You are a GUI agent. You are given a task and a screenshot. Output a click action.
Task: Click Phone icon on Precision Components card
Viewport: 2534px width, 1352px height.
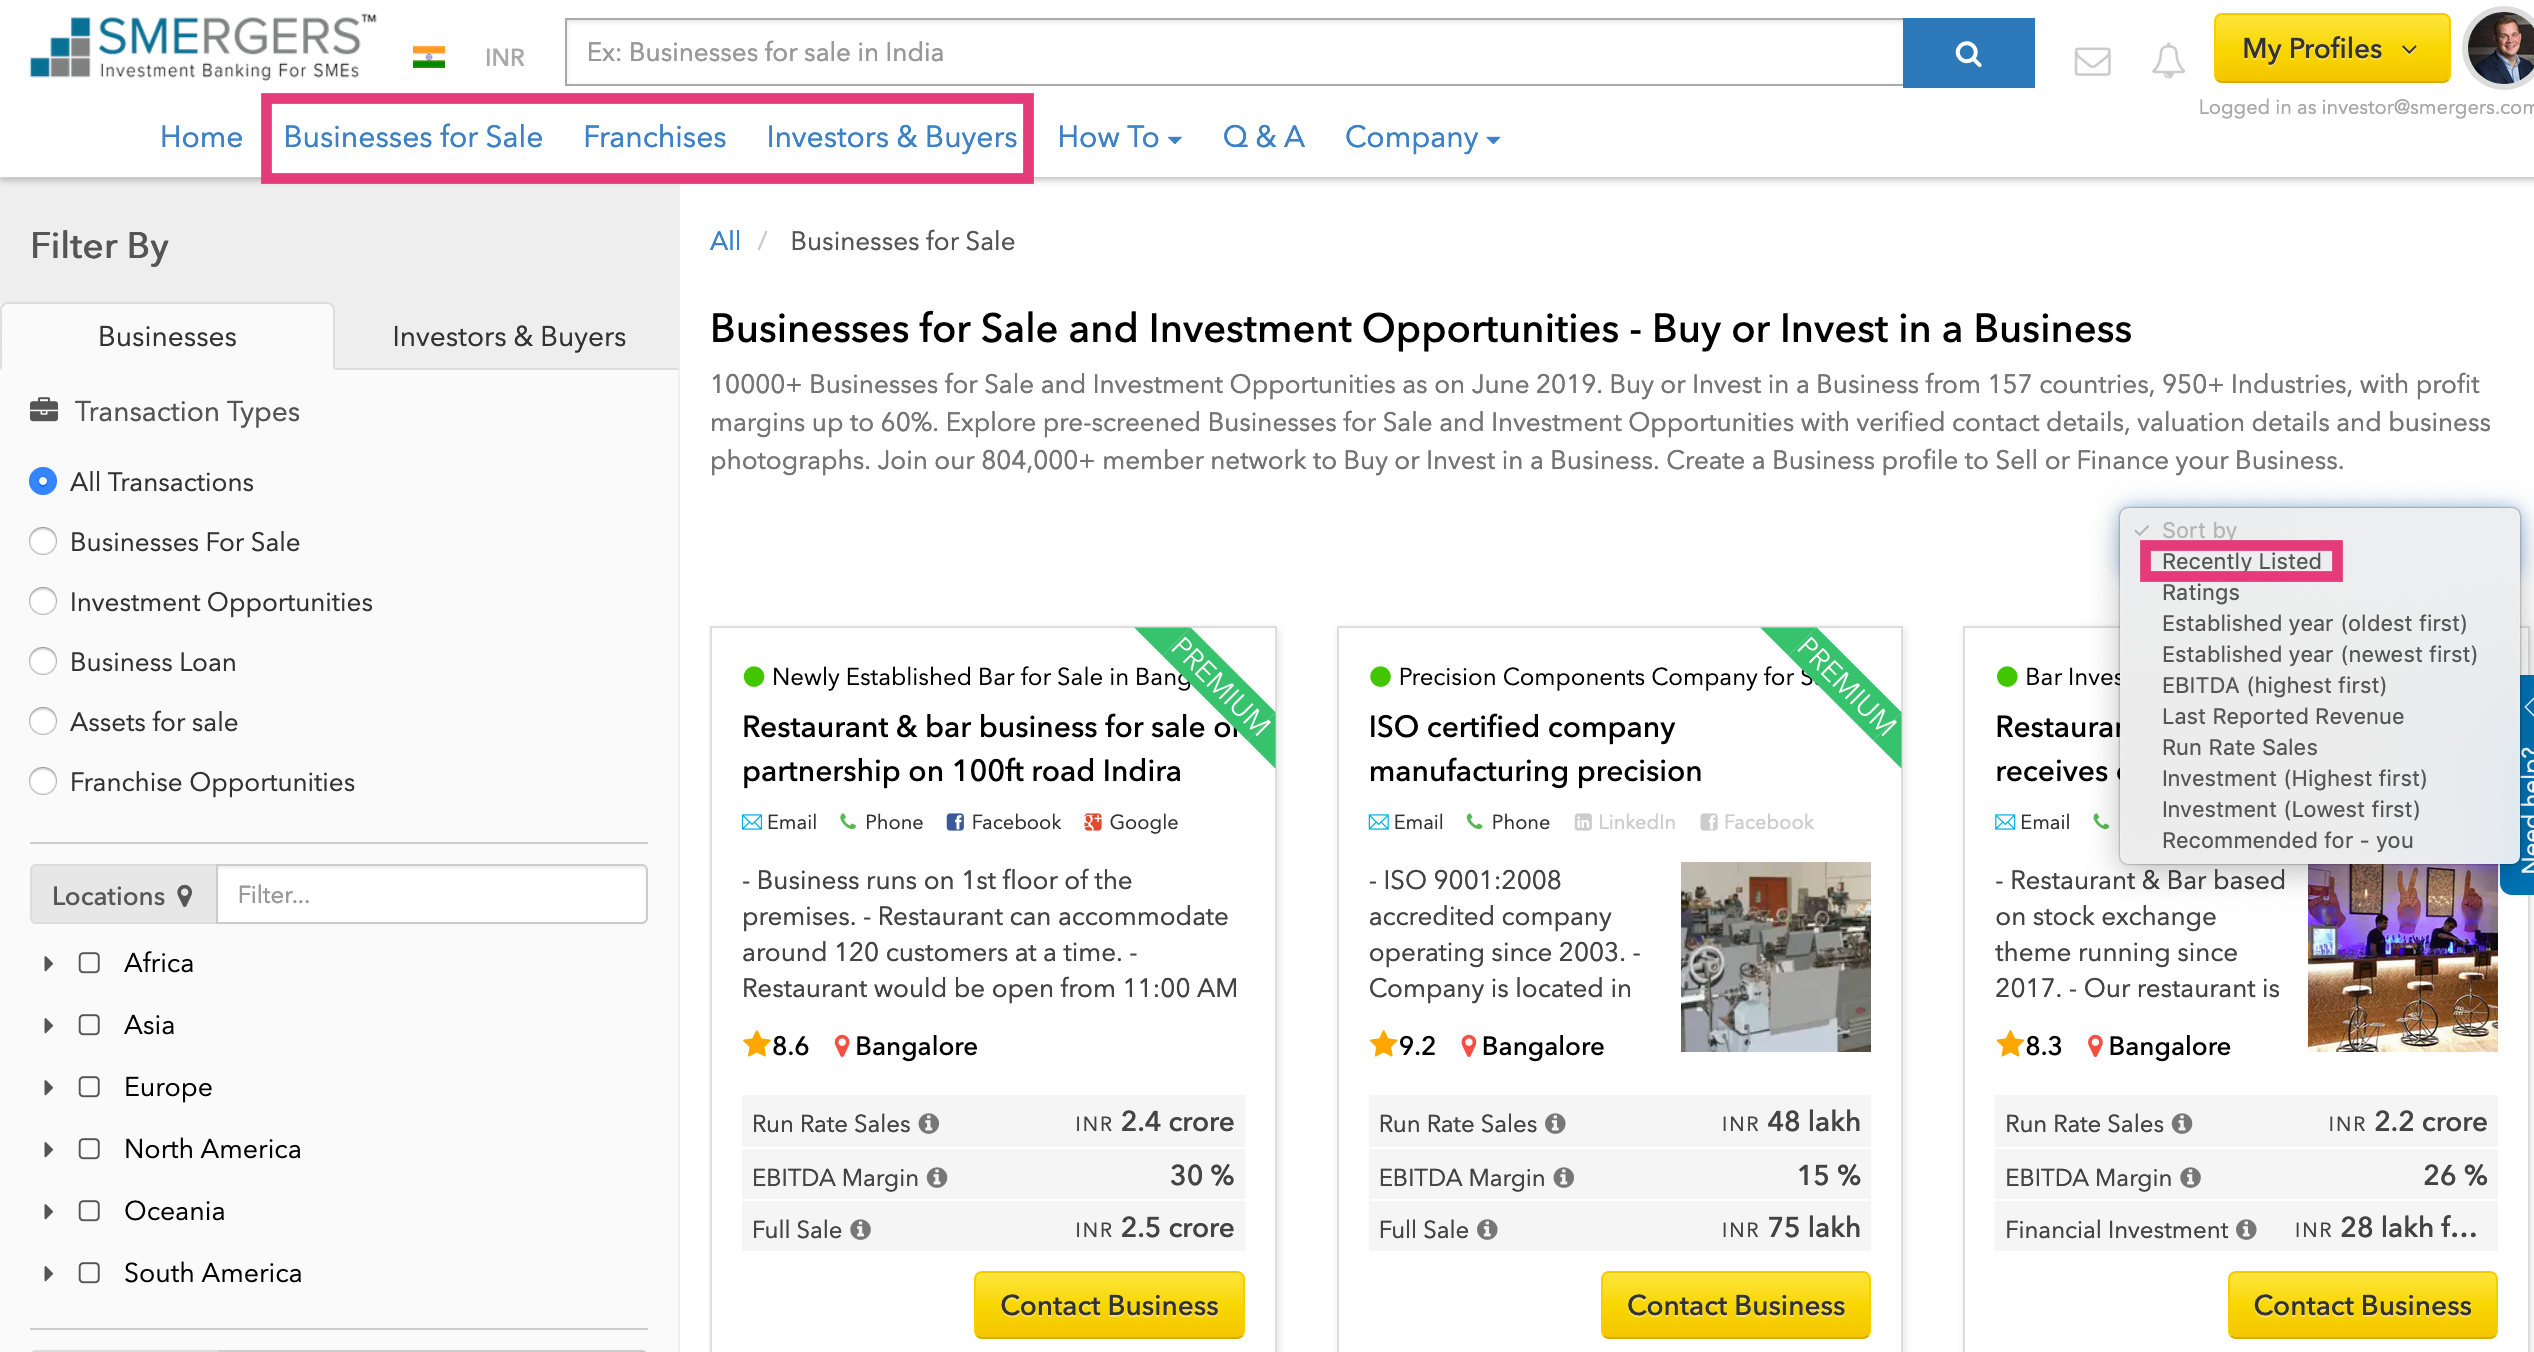point(1474,822)
